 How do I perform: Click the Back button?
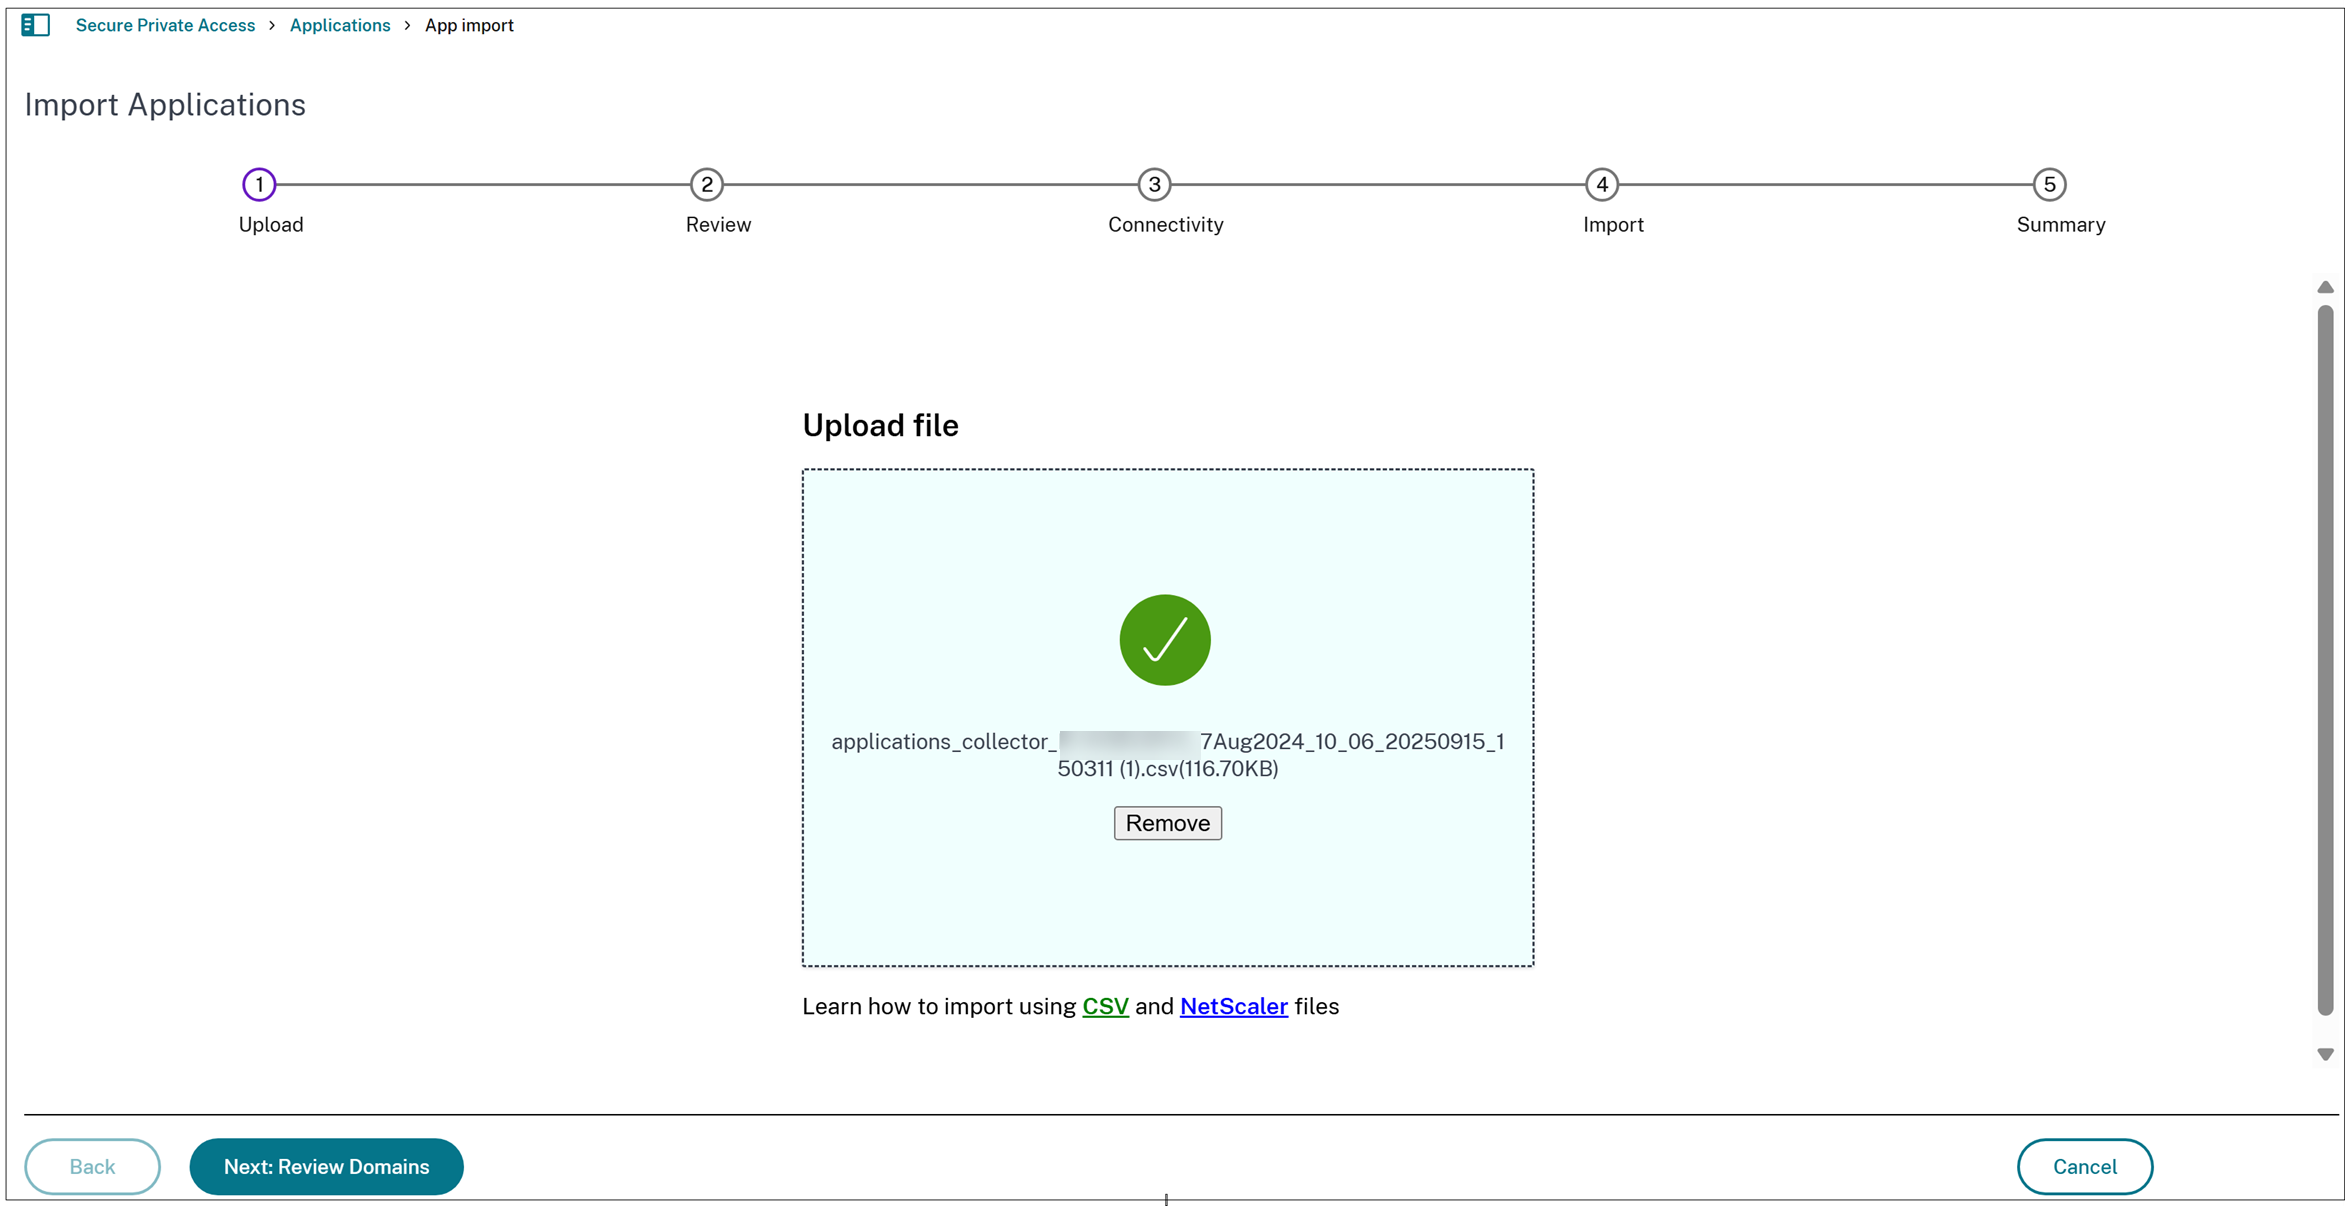[x=92, y=1166]
